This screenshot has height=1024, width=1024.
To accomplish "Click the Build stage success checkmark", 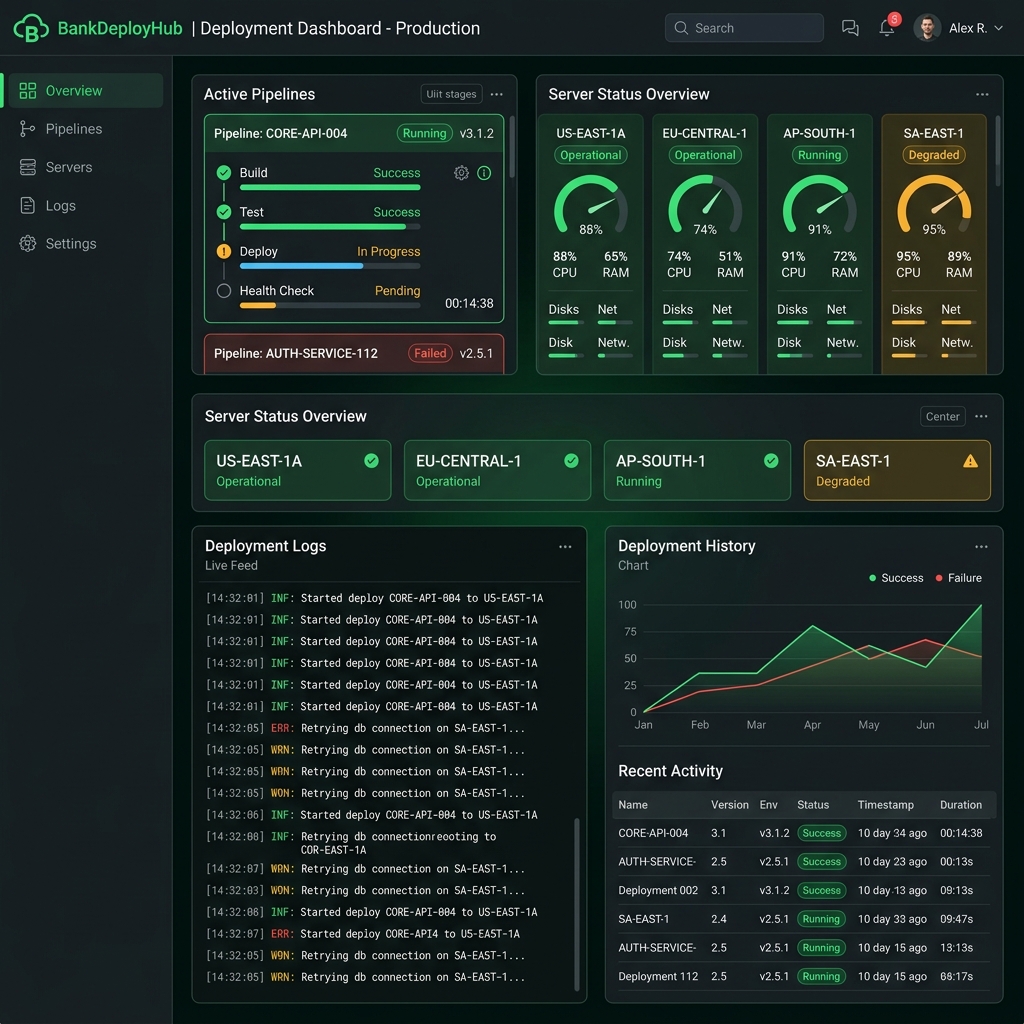I will point(224,172).
